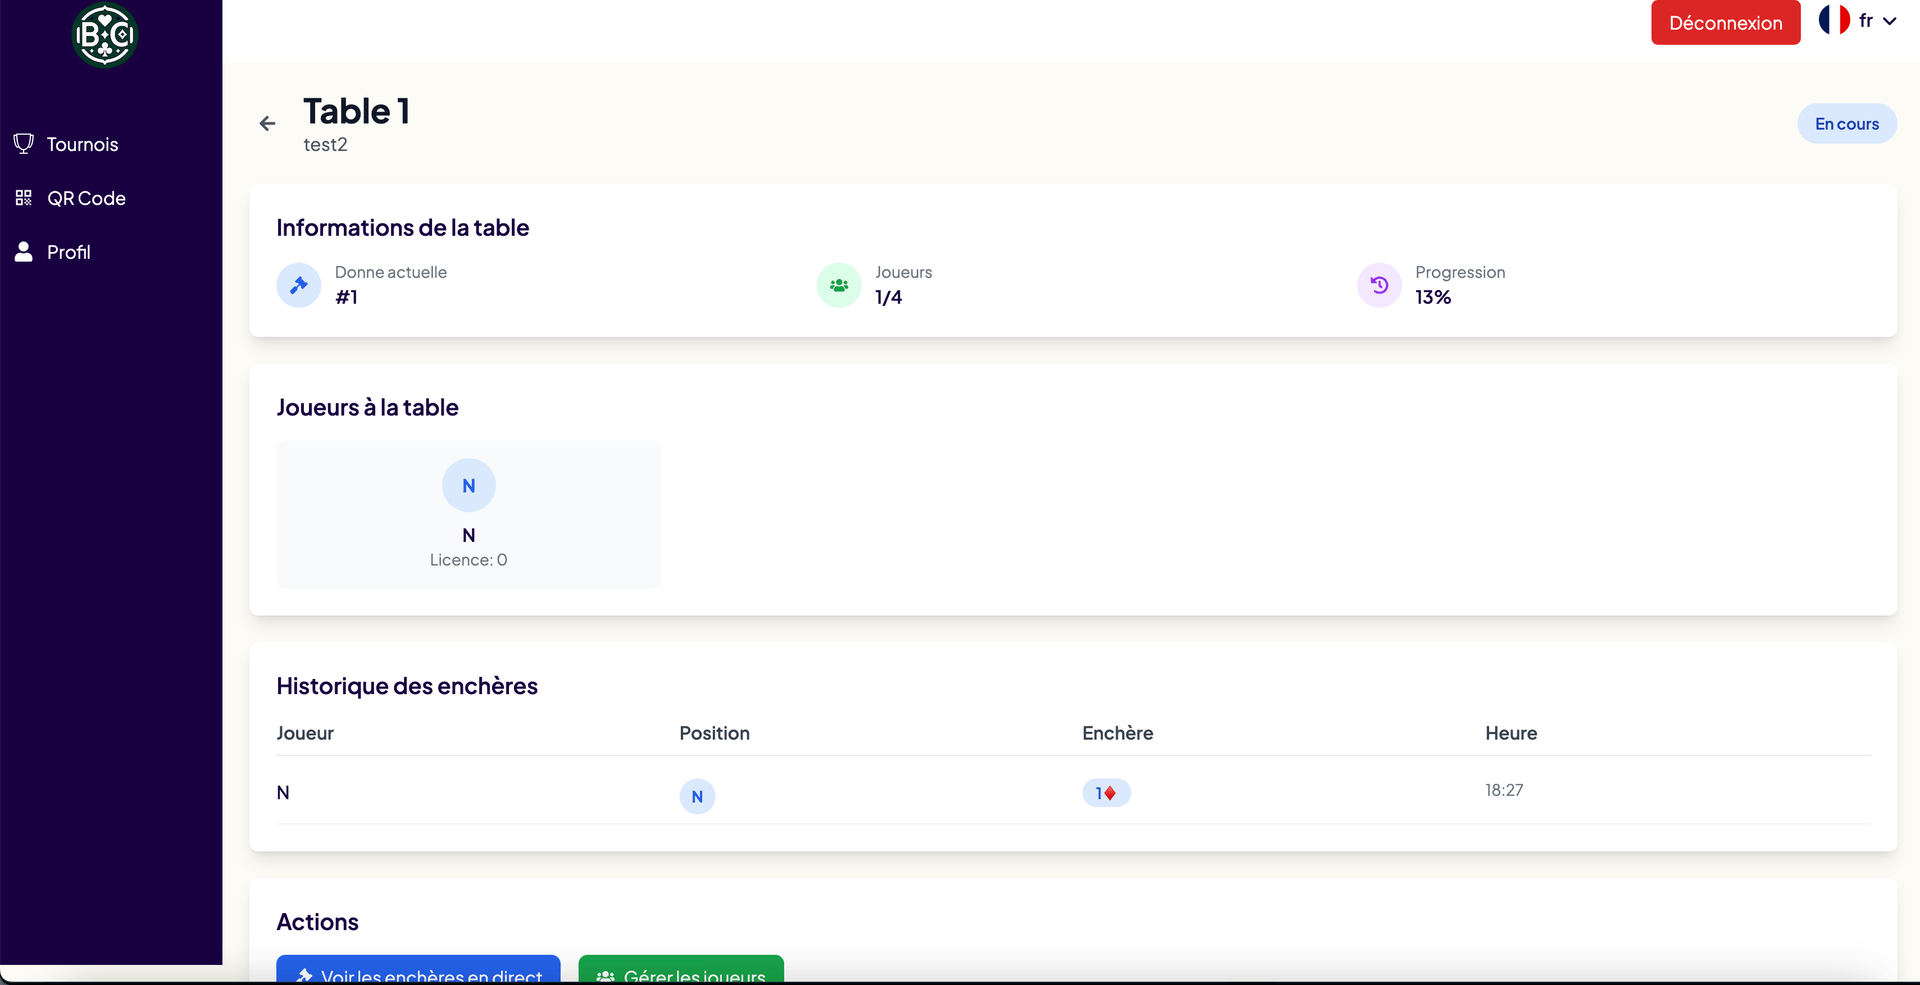Screen dimensions: 1920x985
Task: Click the Déconnexion button
Action: pos(1725,22)
